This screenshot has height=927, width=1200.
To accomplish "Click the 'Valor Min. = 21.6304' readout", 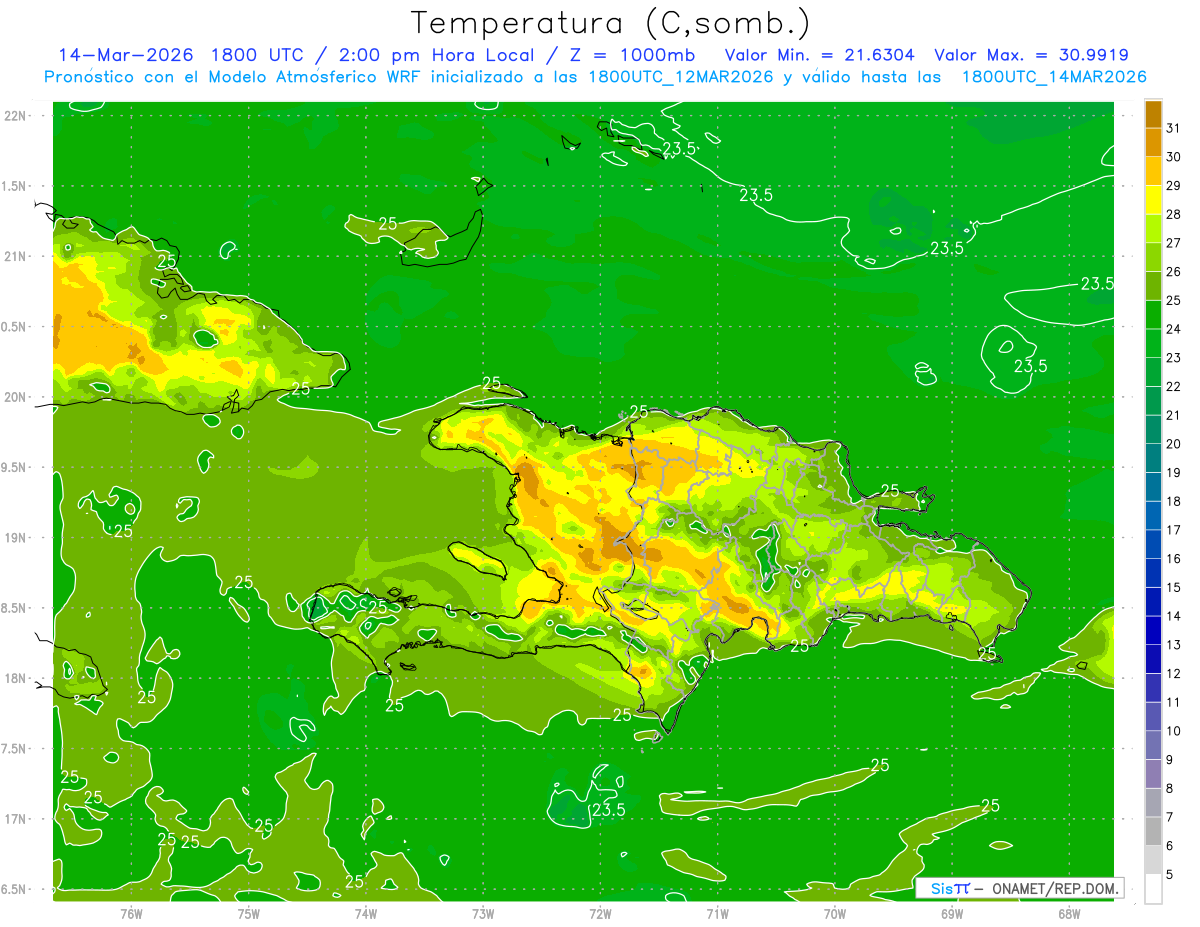I will pyautogui.click(x=820, y=55).
